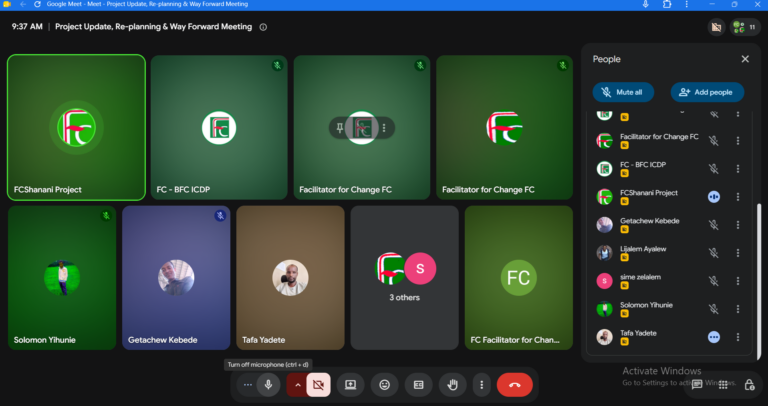The width and height of the screenshot is (768, 406).
Task: Open more actions for FCShanani Project row
Action: pos(738,197)
